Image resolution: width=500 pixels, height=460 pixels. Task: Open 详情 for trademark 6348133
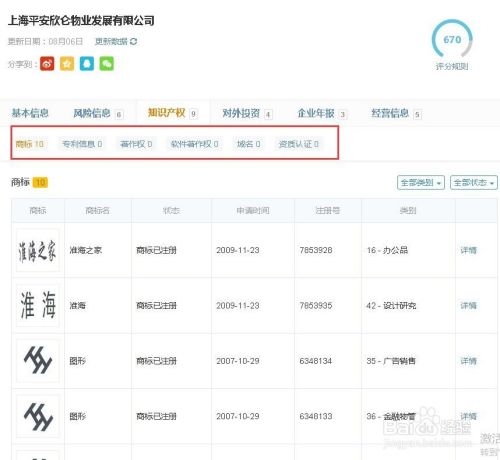[468, 416]
